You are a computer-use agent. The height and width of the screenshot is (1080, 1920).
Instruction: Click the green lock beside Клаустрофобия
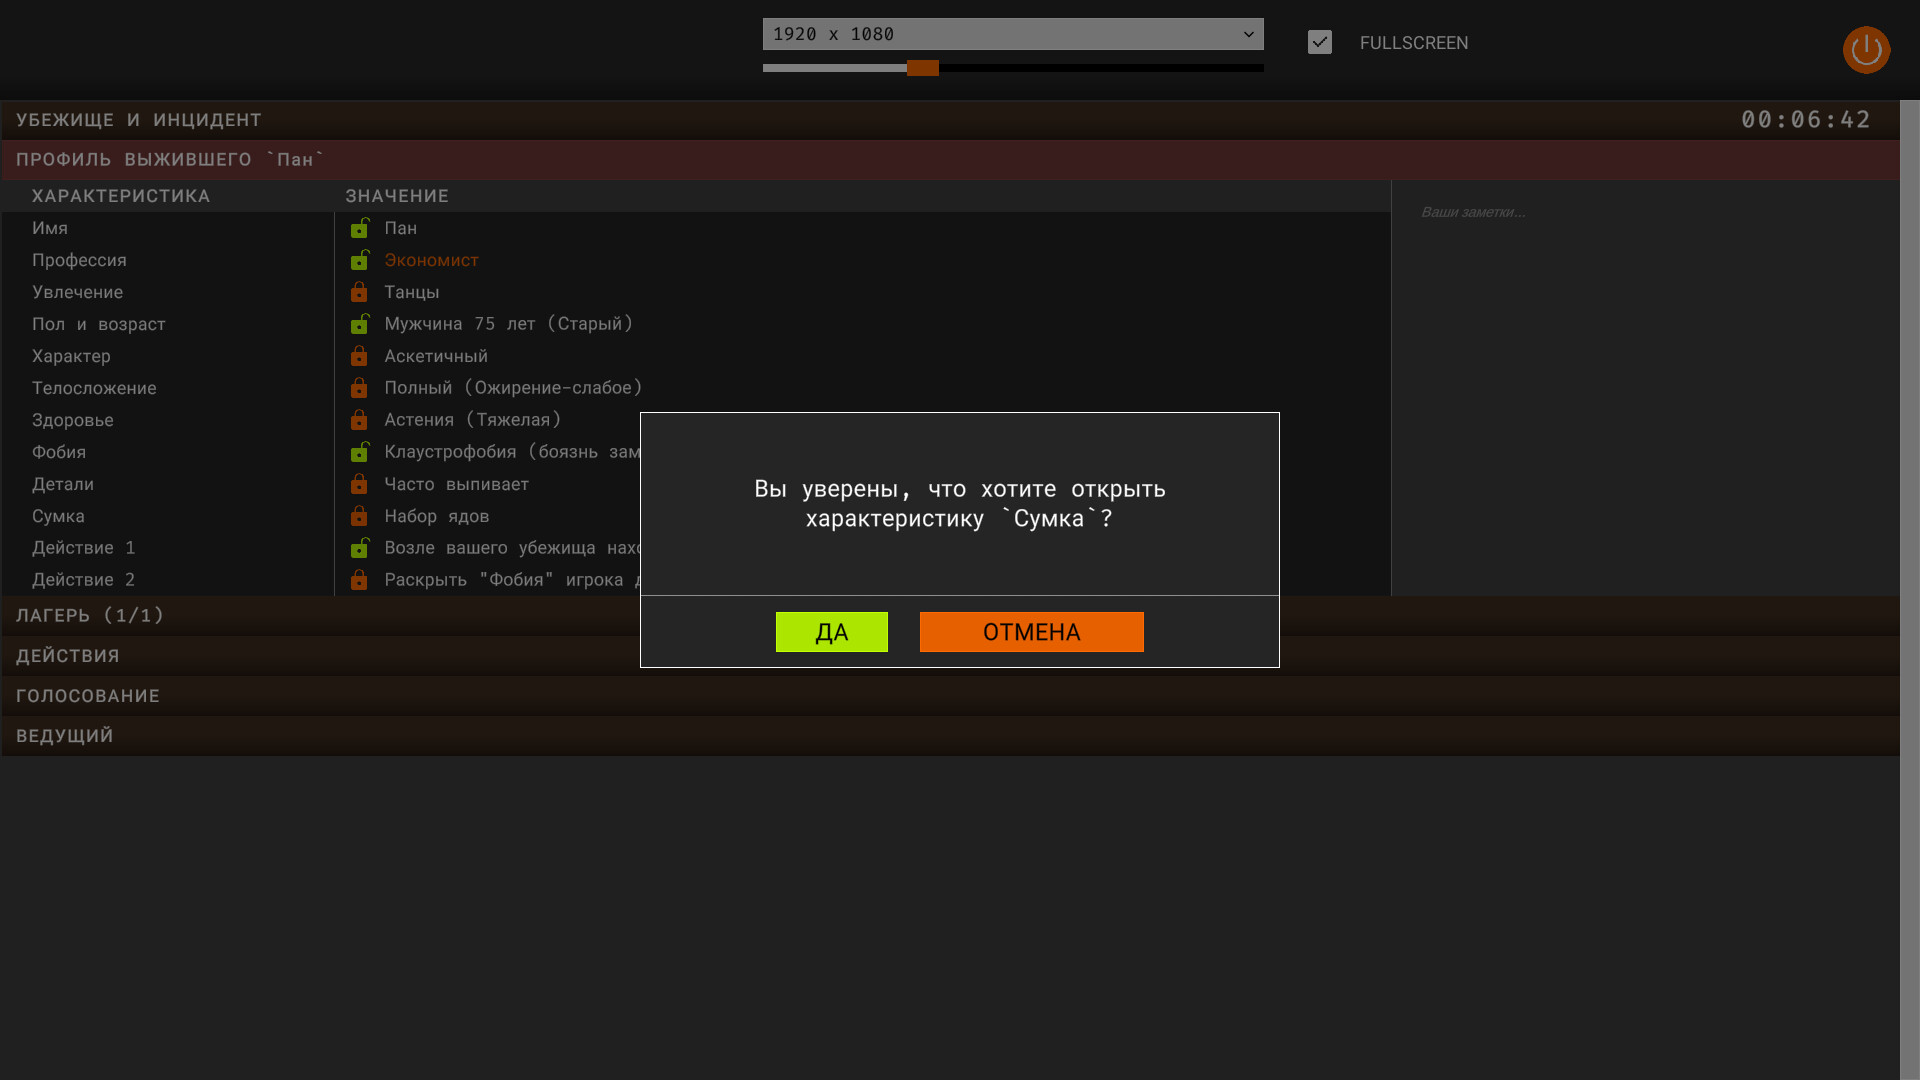pyautogui.click(x=360, y=452)
